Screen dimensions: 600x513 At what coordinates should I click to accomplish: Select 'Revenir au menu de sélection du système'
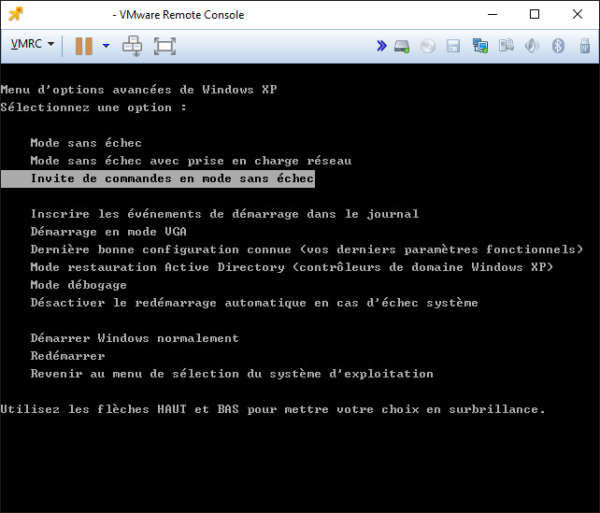coord(232,374)
